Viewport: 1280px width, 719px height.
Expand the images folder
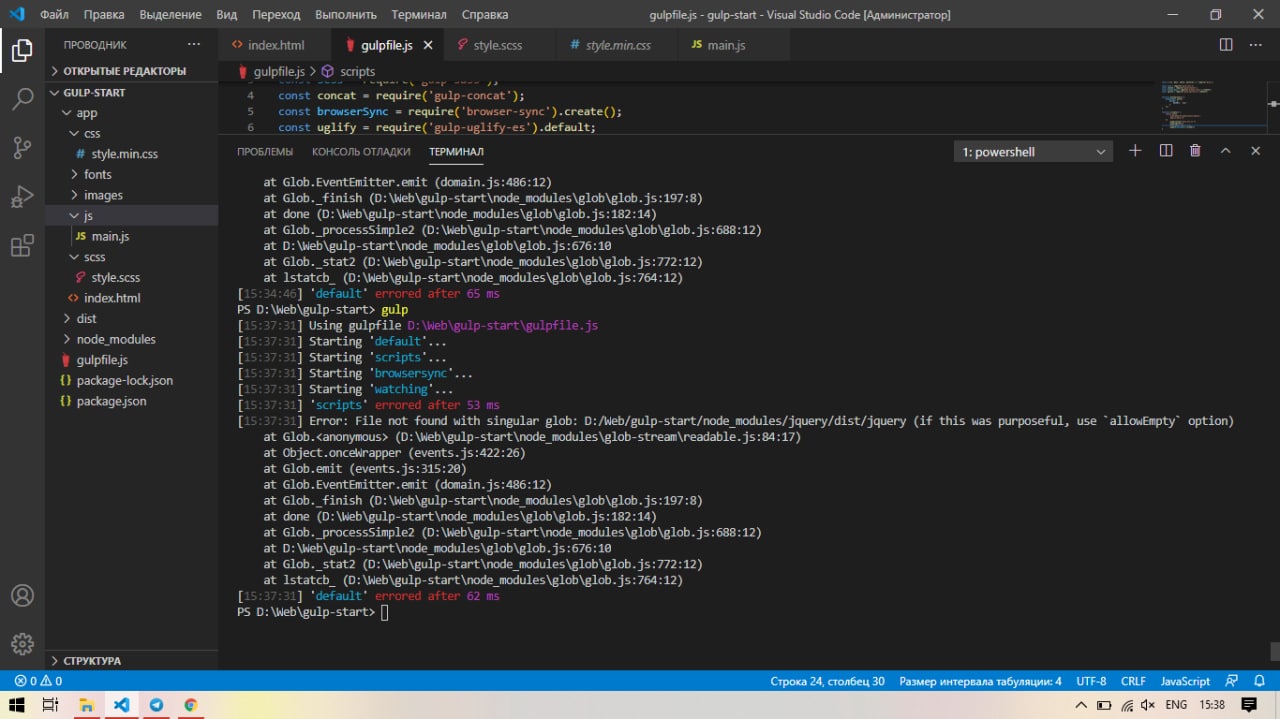coord(131,195)
